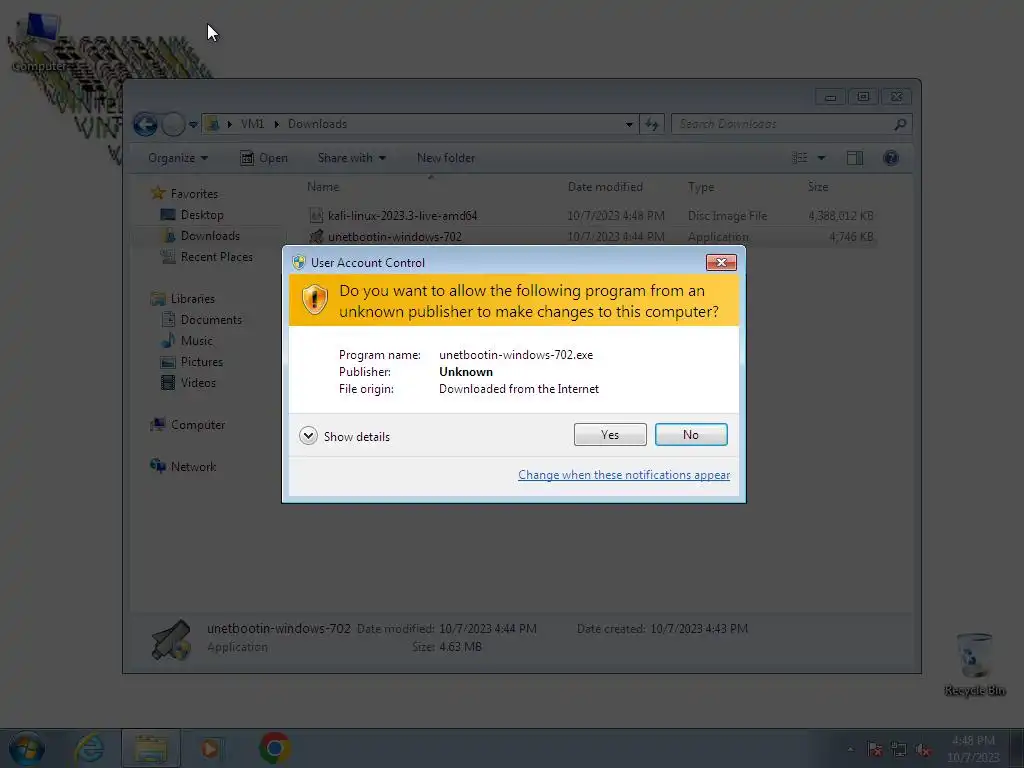Image resolution: width=1024 pixels, height=768 pixels.
Task: Change the view with the view icon
Action: [799, 158]
